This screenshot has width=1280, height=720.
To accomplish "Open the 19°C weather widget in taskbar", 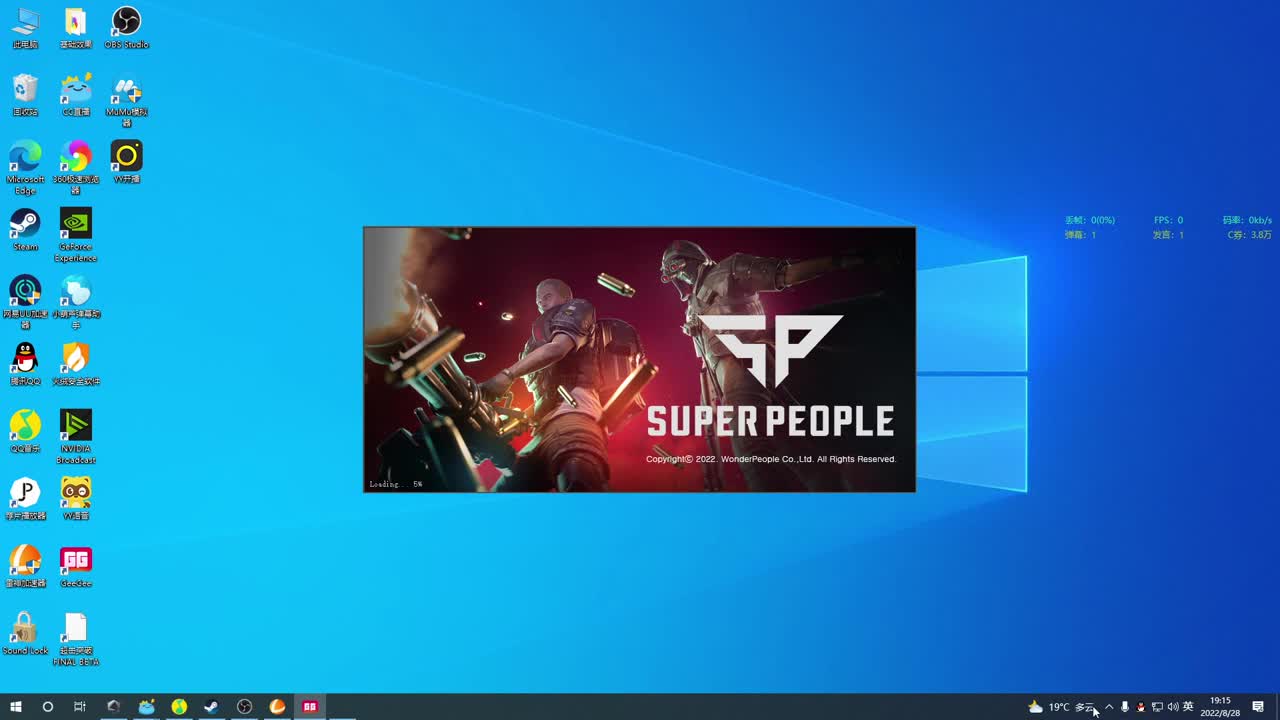I will coord(1061,707).
